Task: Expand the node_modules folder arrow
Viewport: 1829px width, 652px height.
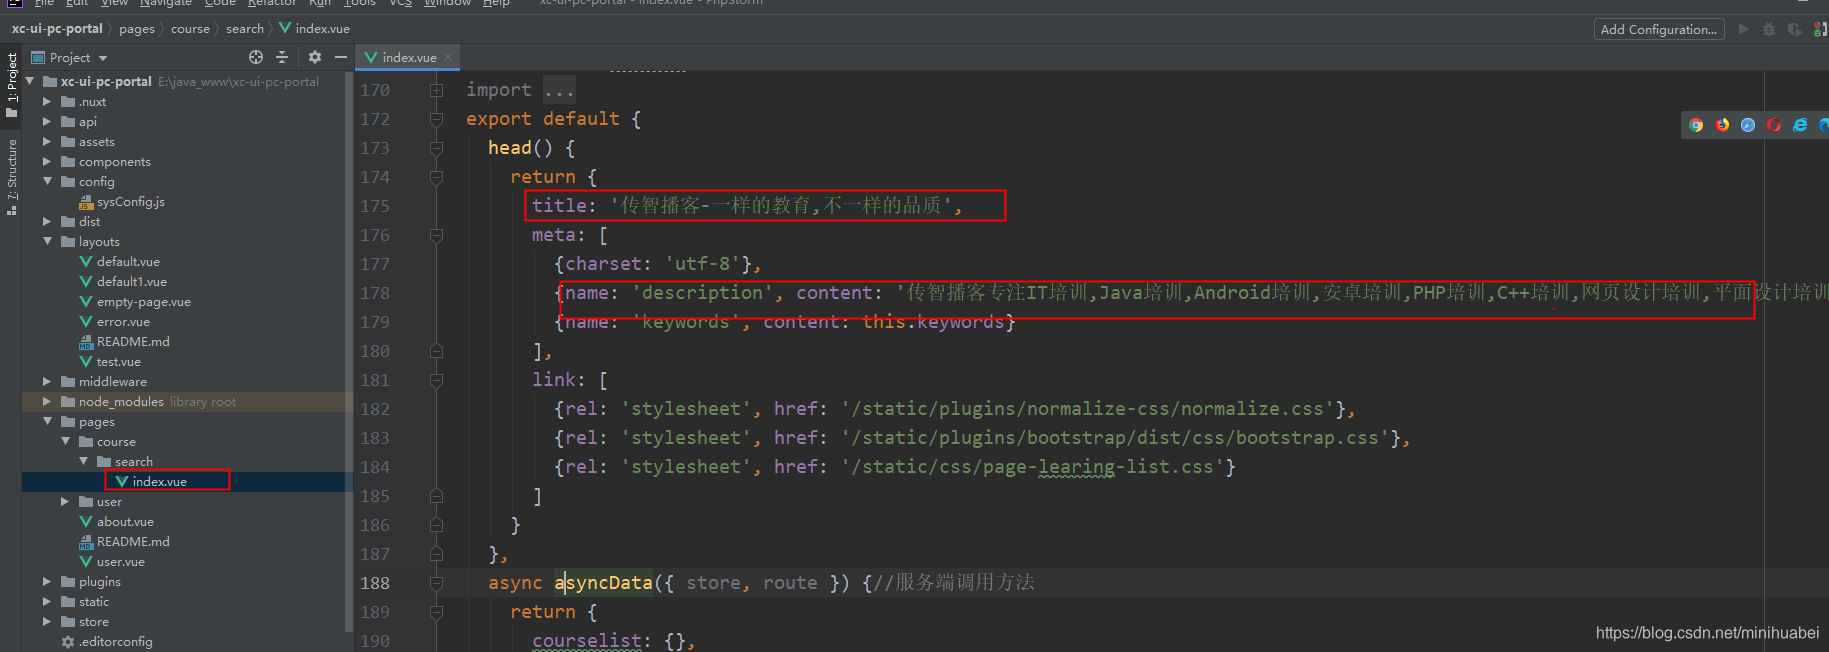Action: point(47,401)
